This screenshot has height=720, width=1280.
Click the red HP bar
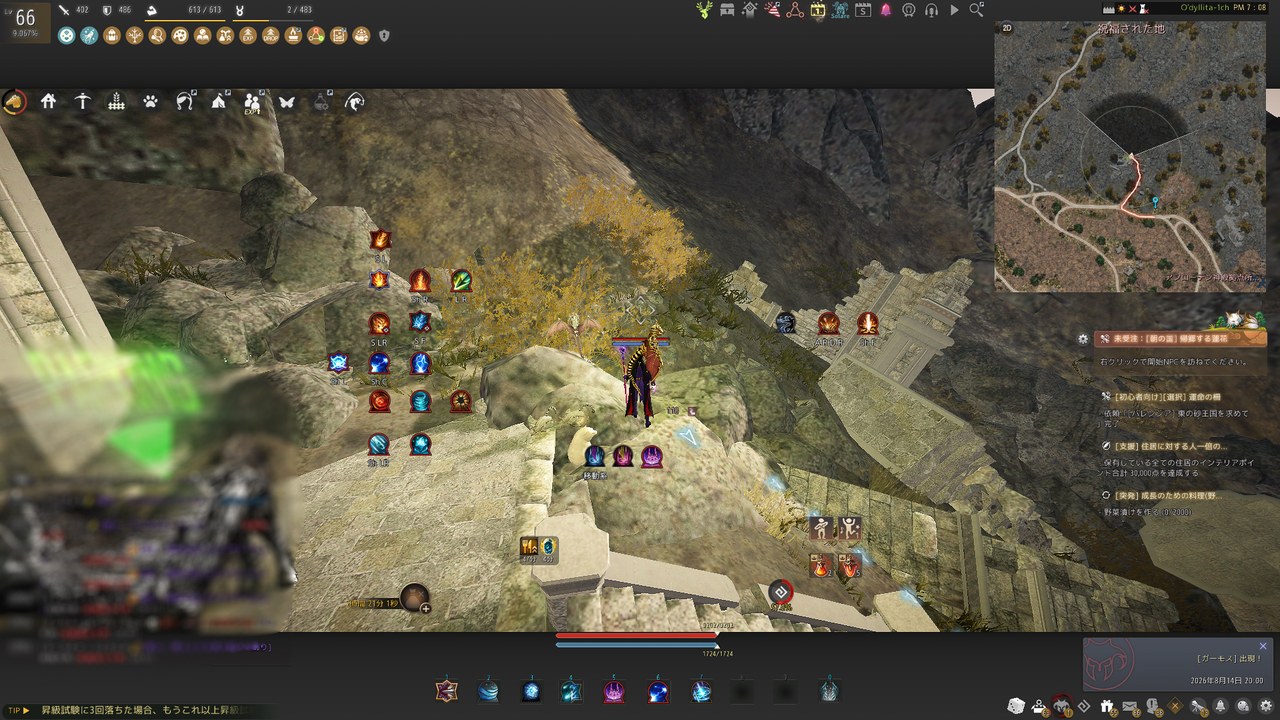click(637, 635)
